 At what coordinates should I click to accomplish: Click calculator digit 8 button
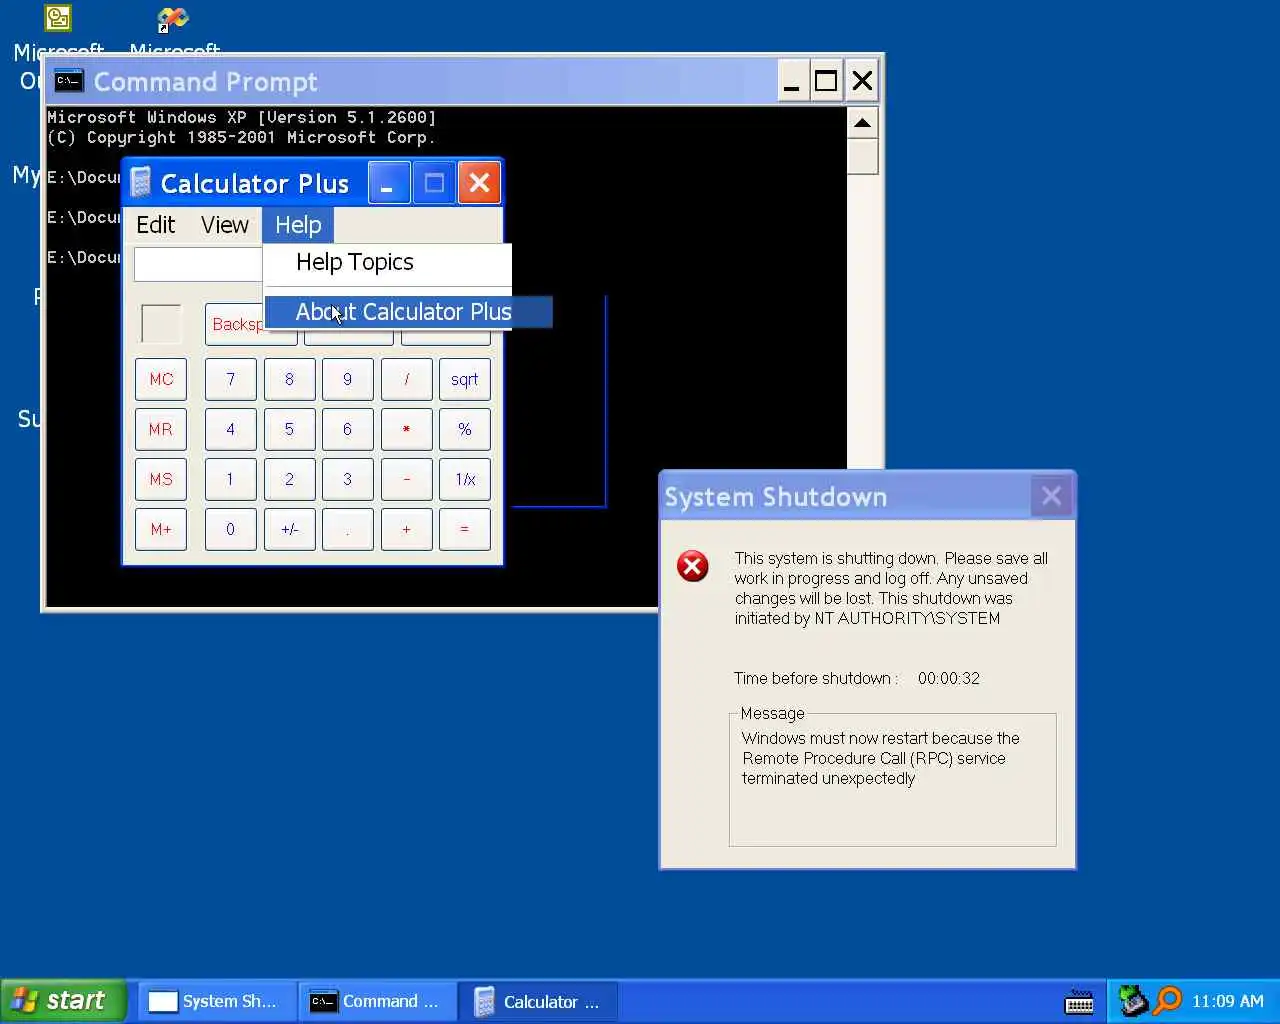coord(289,379)
